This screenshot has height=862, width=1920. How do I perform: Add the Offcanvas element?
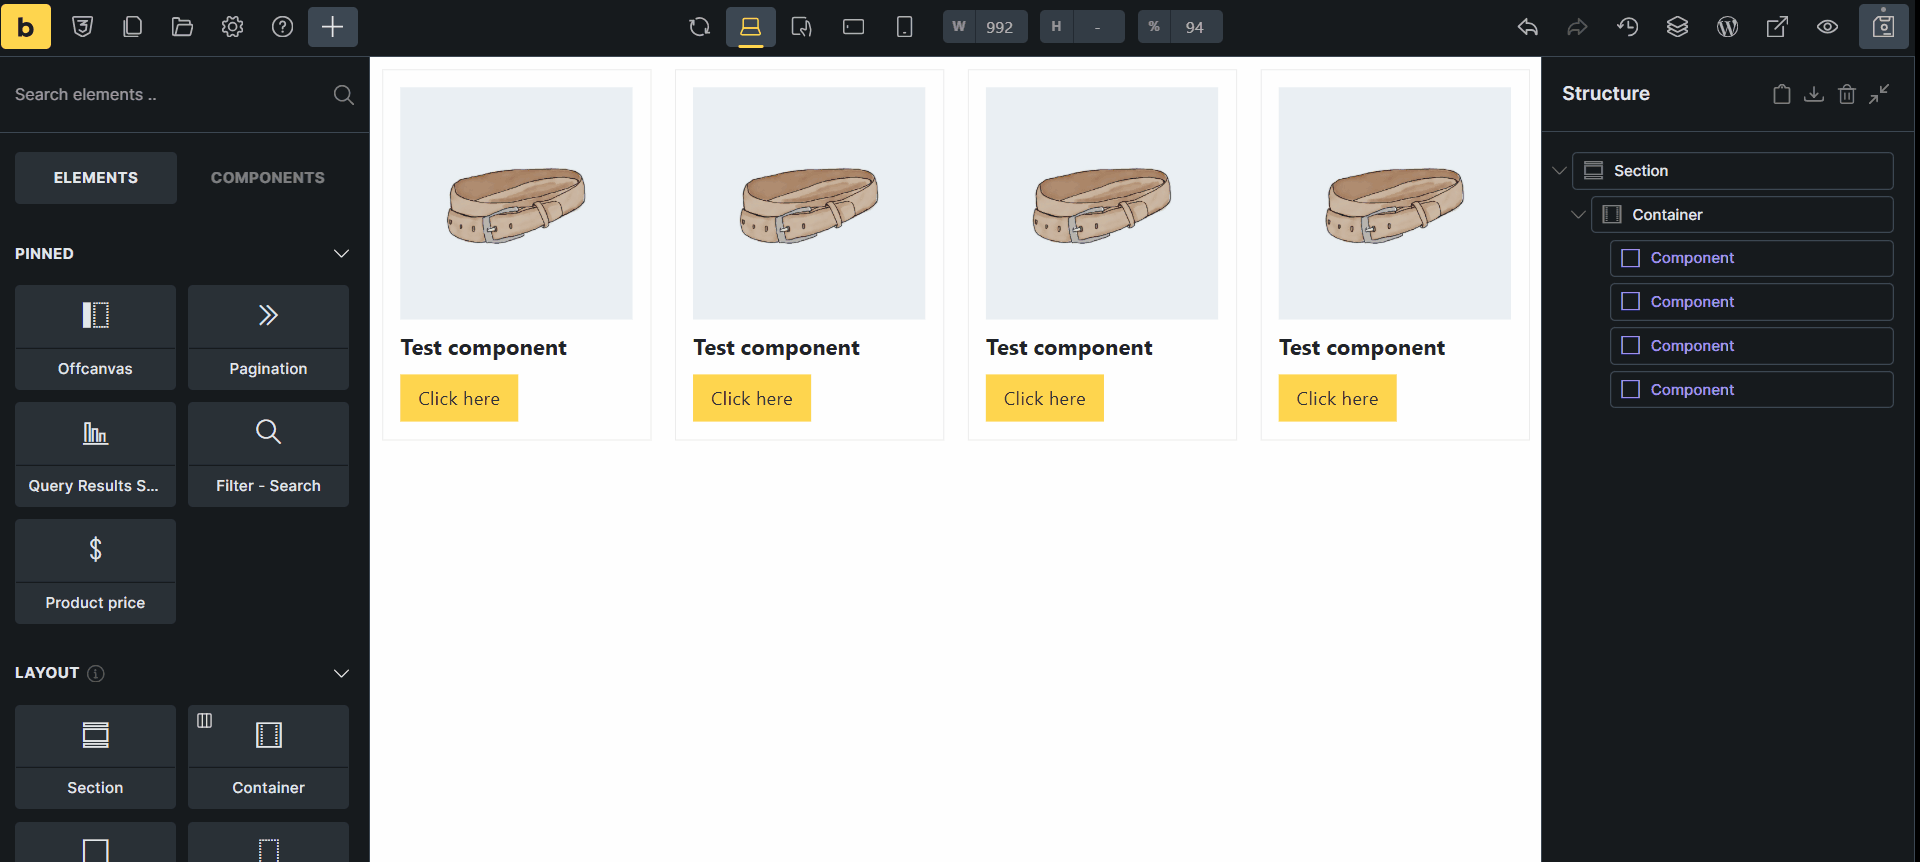[x=95, y=337]
